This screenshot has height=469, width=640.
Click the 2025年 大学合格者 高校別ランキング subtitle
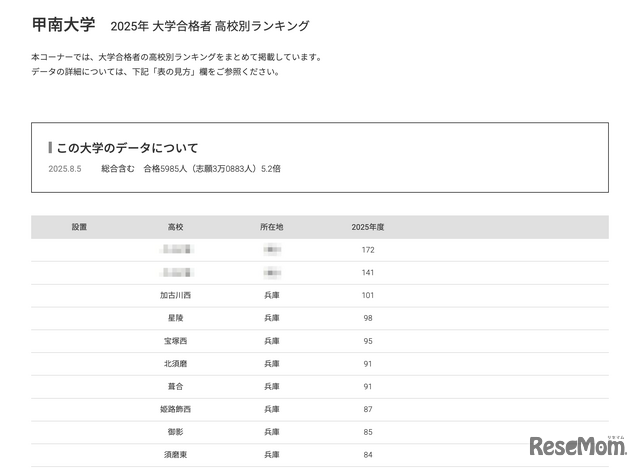click(x=210, y=25)
